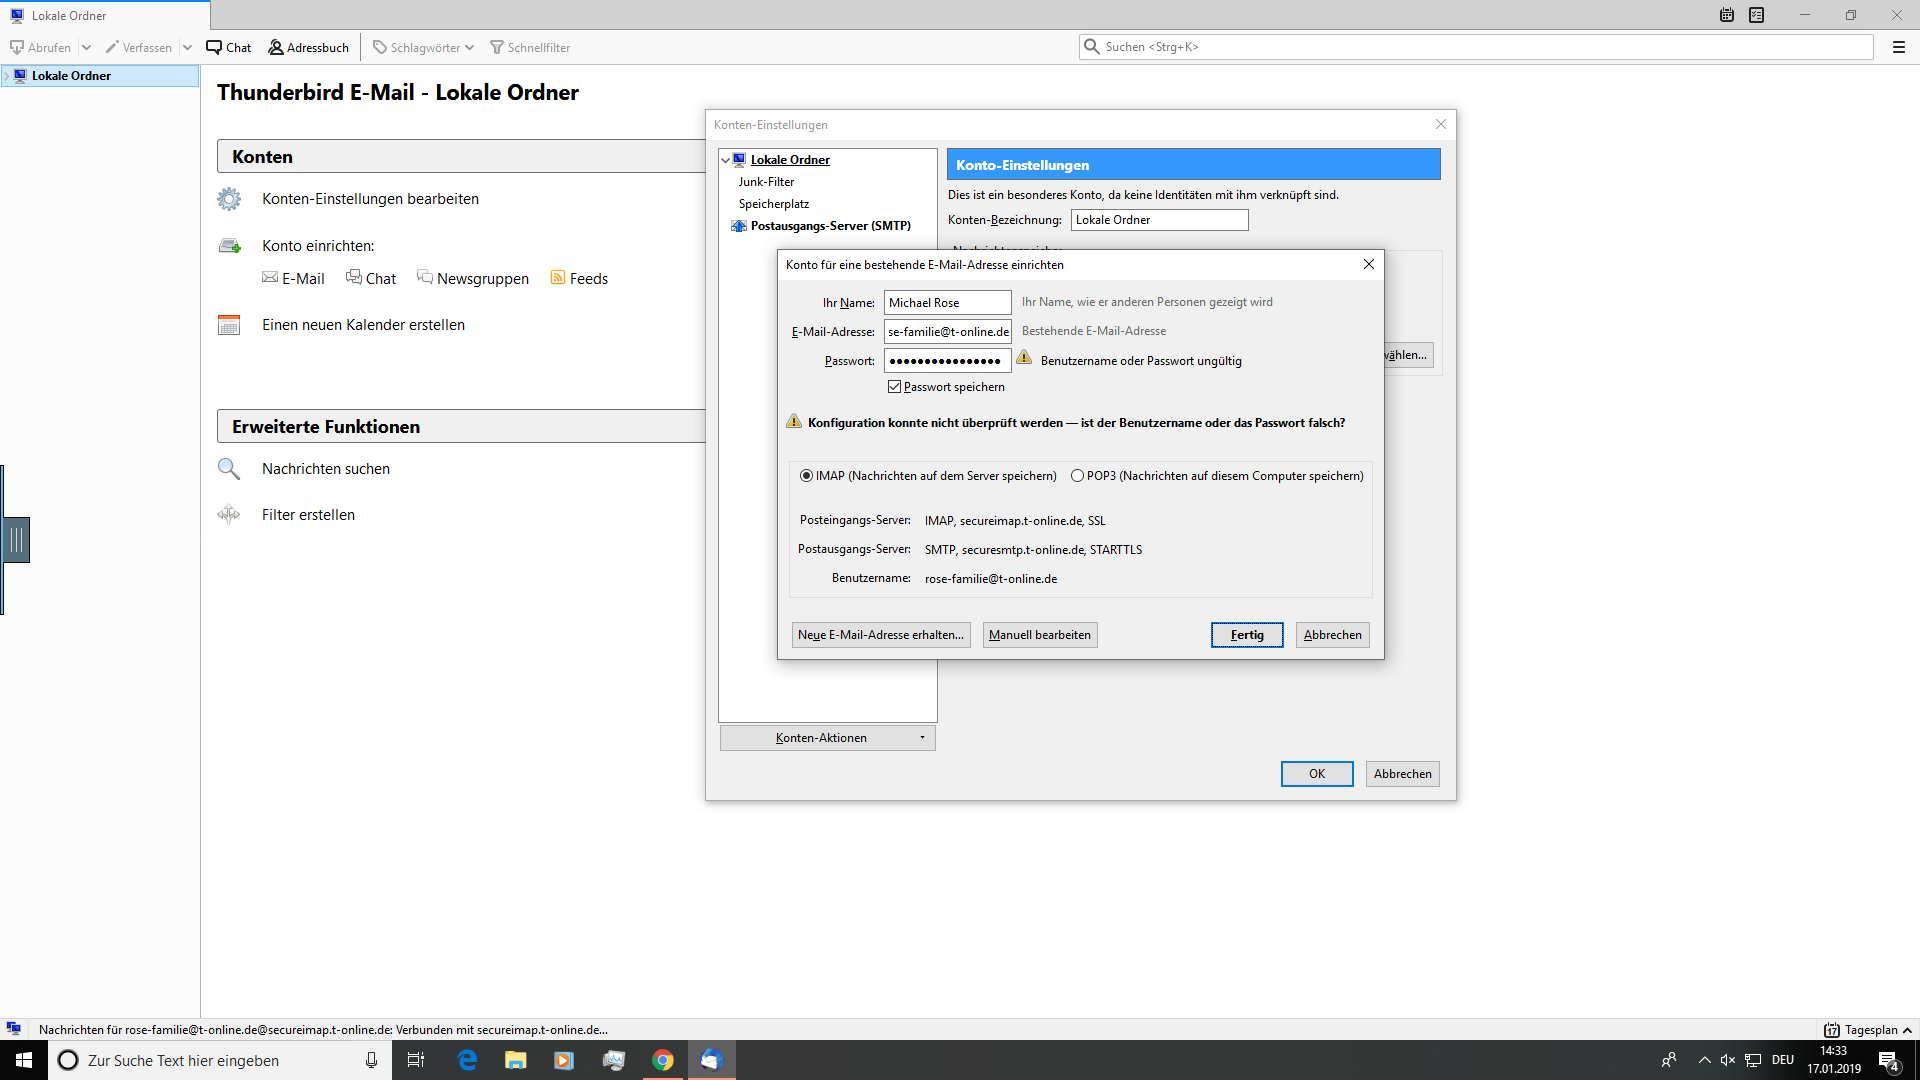Click the calendar icon in the tab bar
Screen dimensions: 1920x1080
tap(1727, 15)
